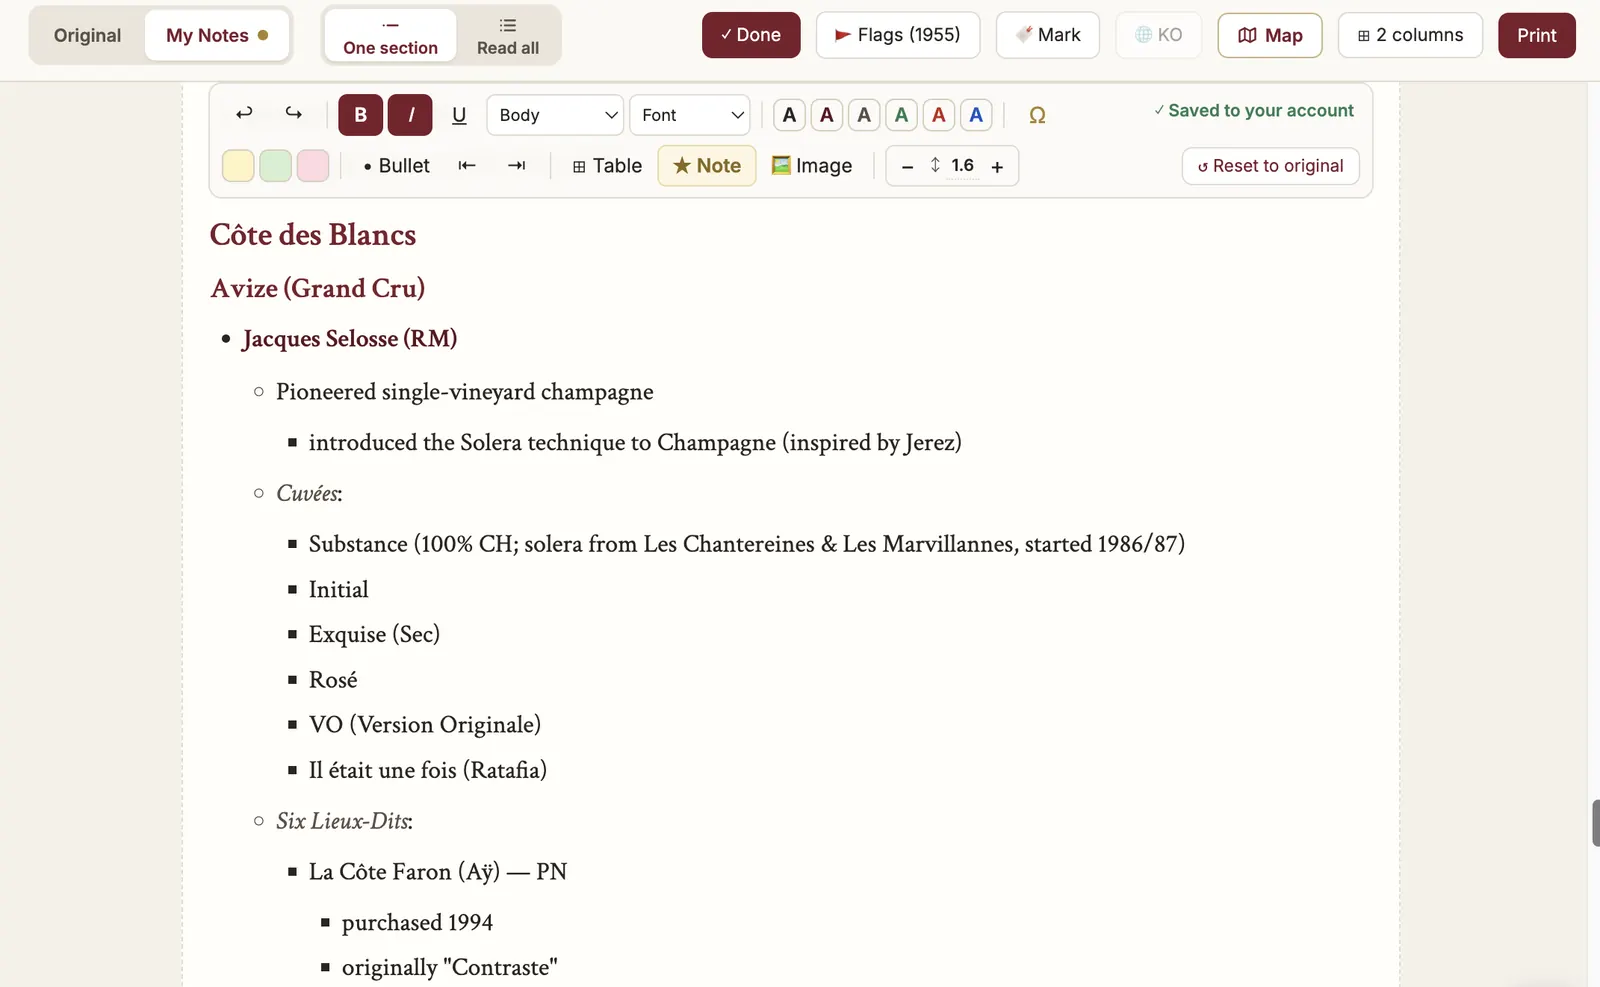Image resolution: width=1600 pixels, height=987 pixels.
Task: Click 'Il était une fois (Ratafia)' bullet
Action: point(428,770)
